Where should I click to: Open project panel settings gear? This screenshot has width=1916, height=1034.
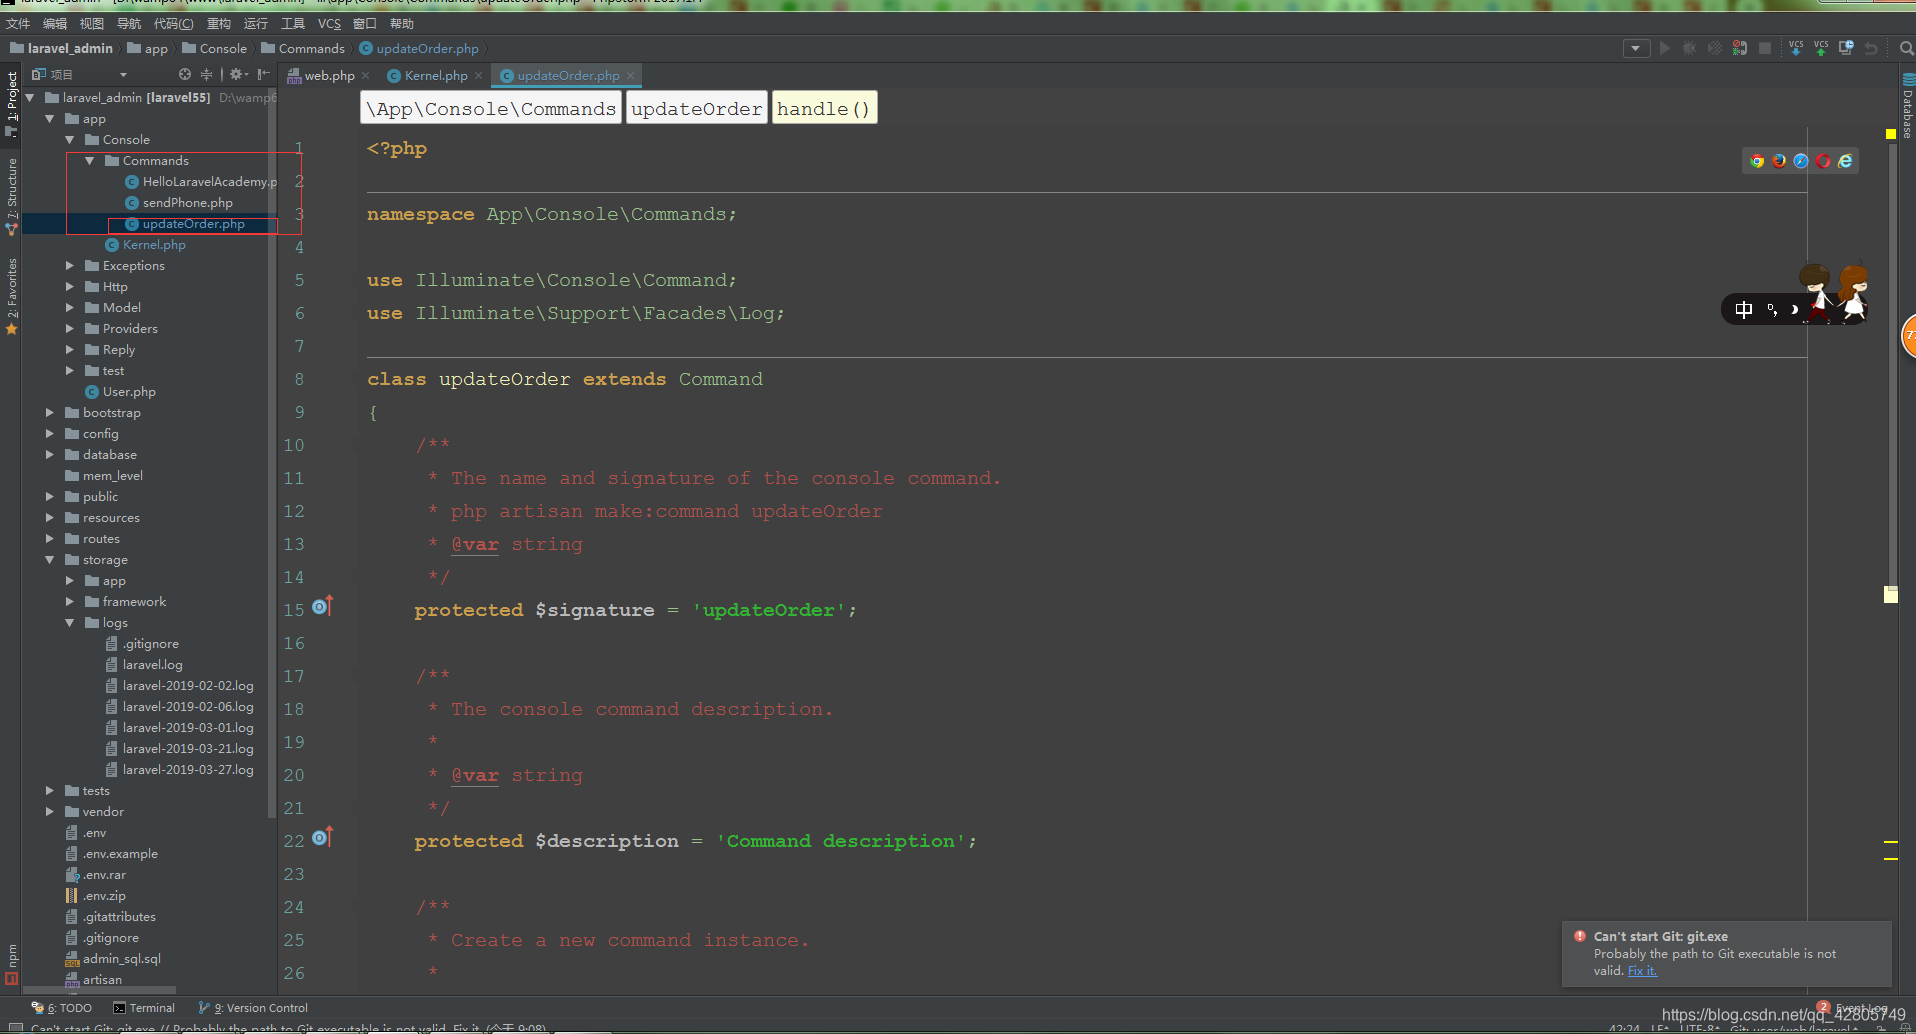coord(238,74)
